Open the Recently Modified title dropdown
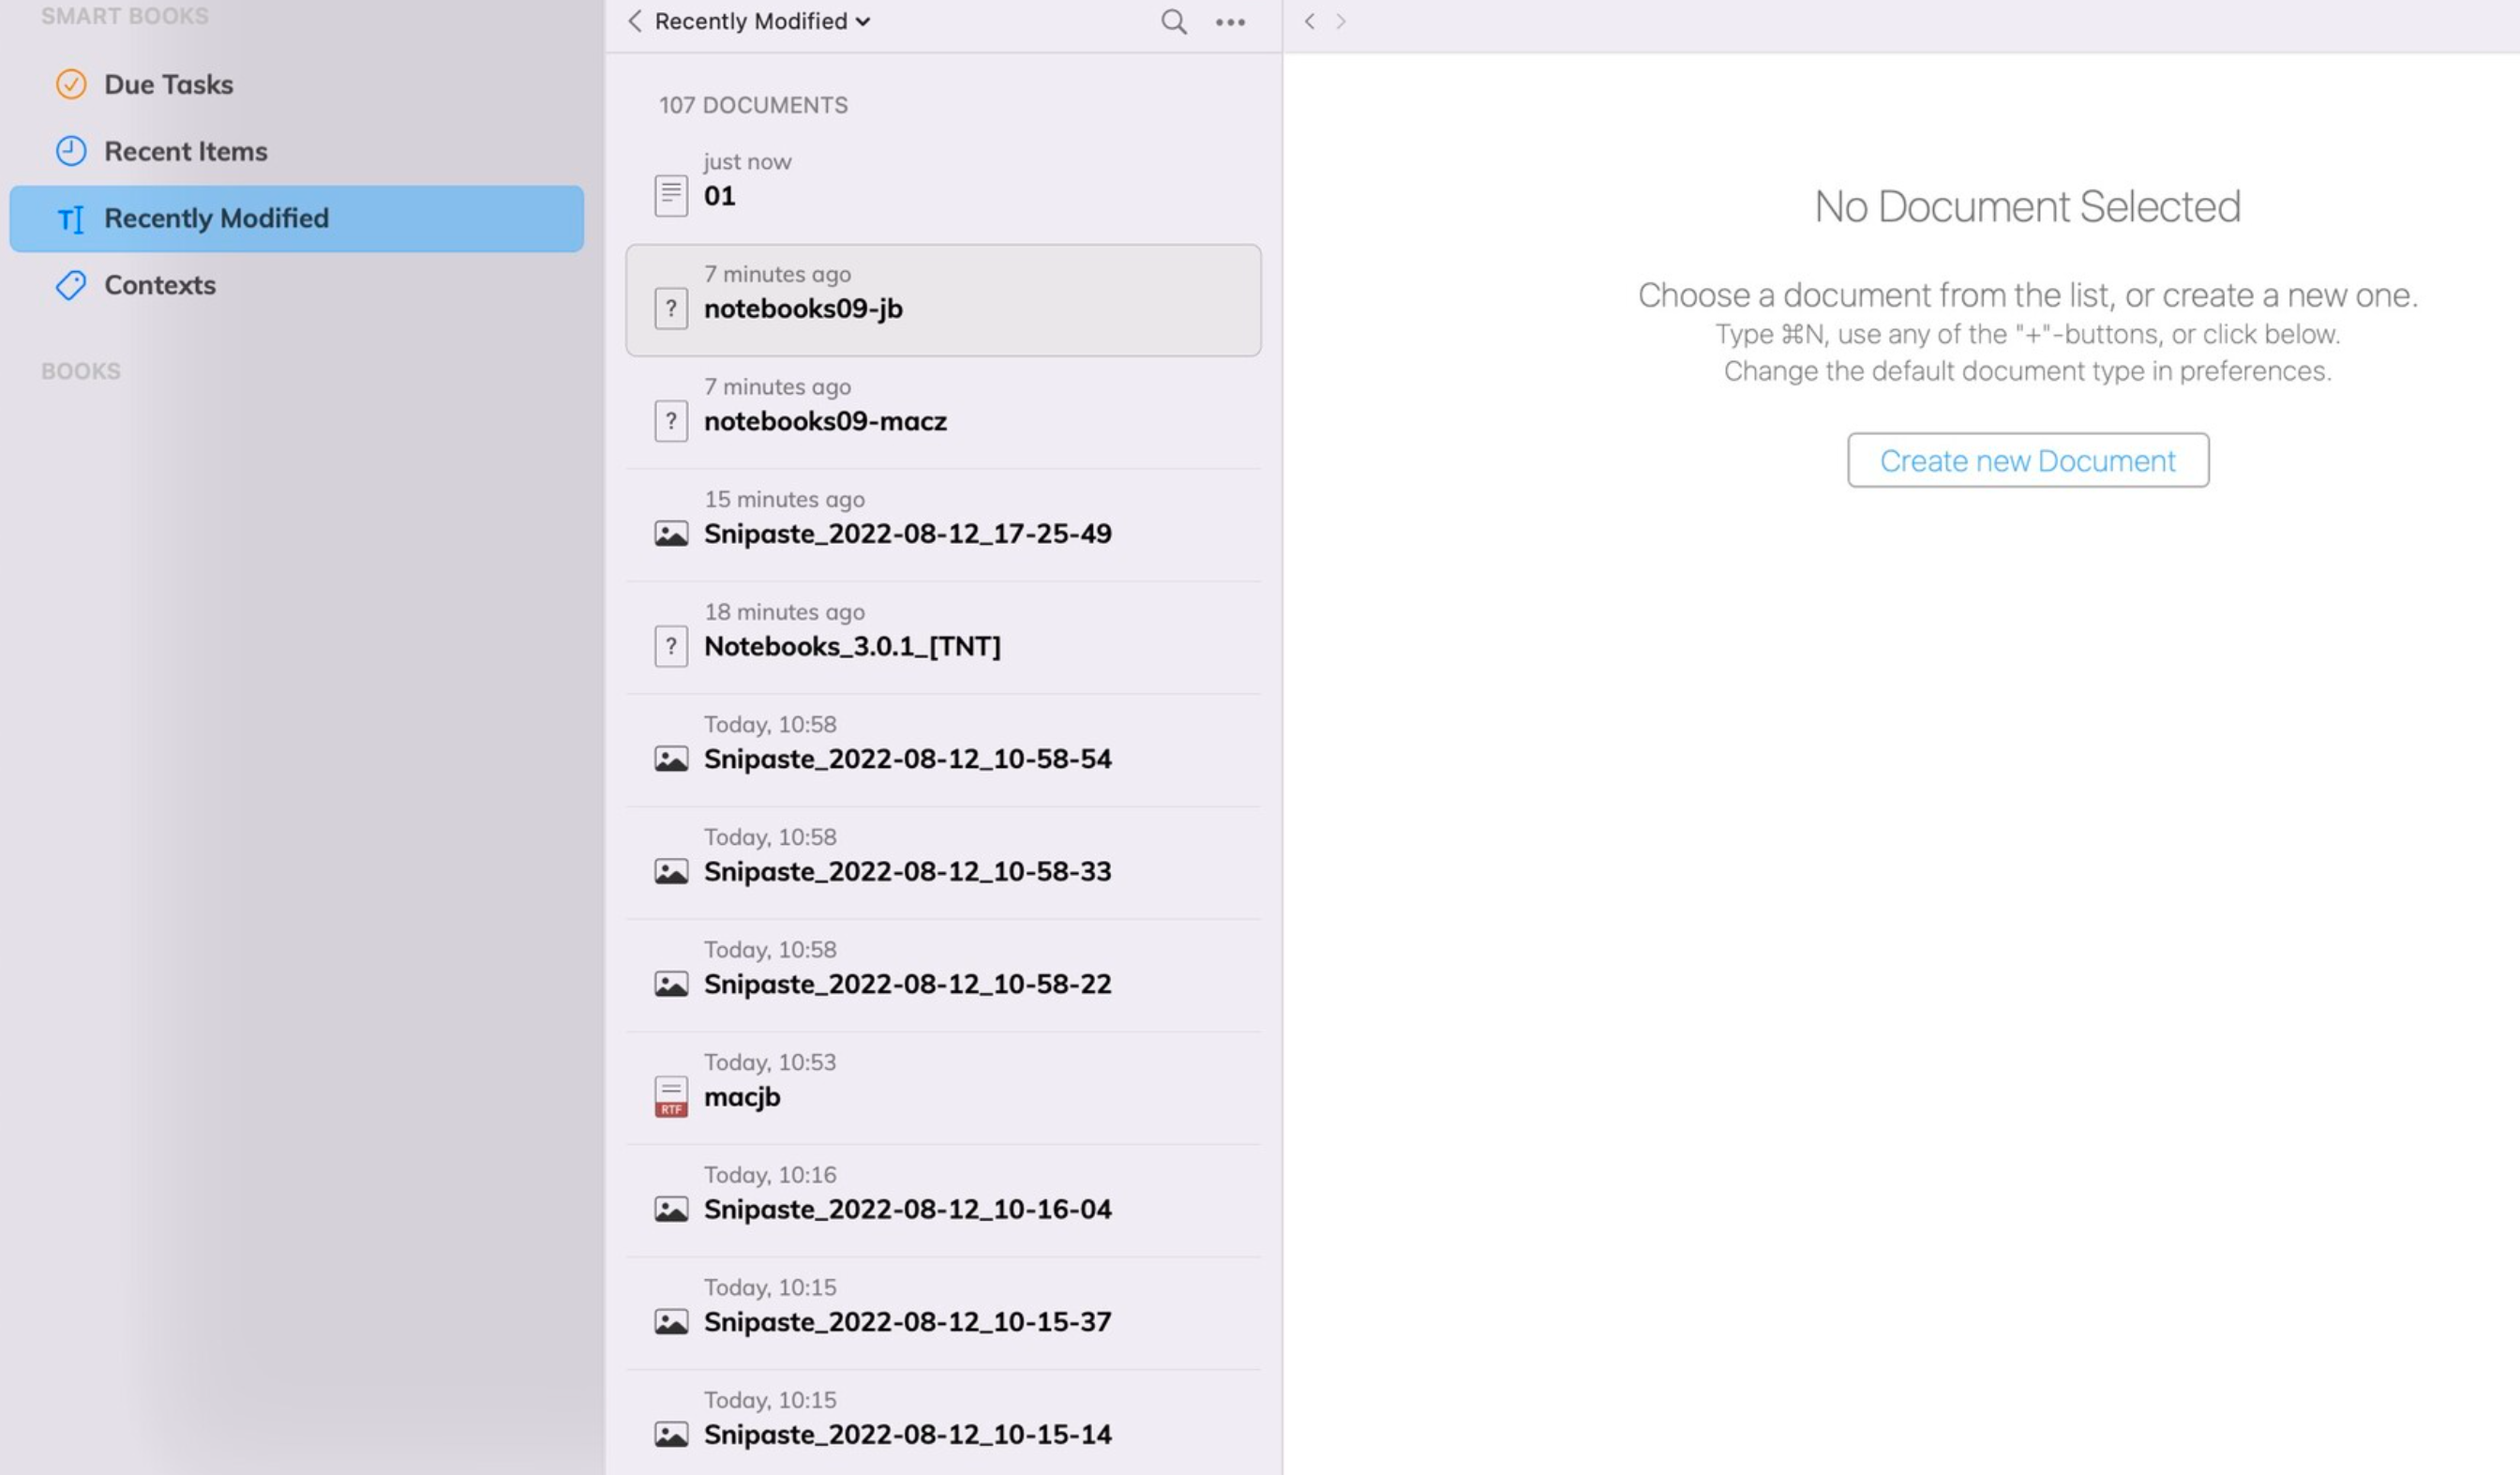Screen dimensions: 2520x1475 [x=762, y=21]
